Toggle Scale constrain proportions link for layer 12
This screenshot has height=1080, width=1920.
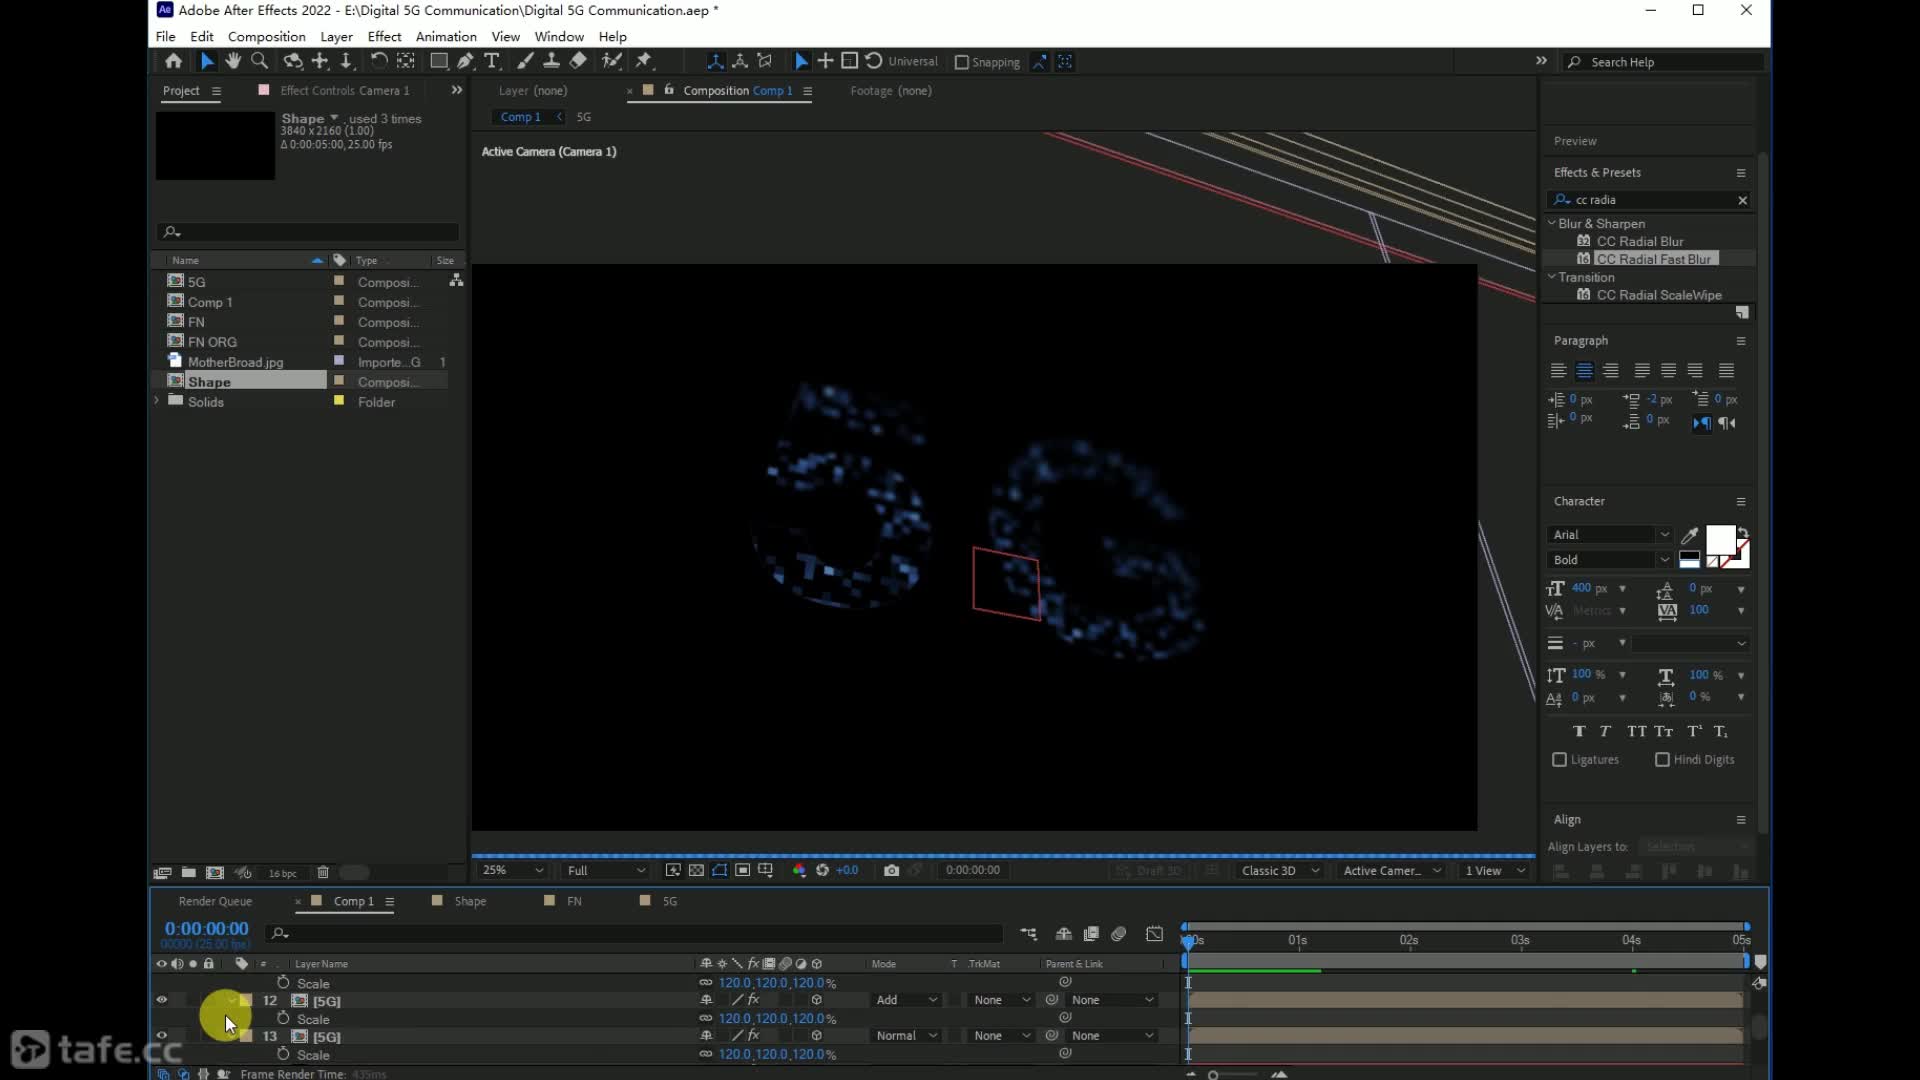click(706, 1018)
